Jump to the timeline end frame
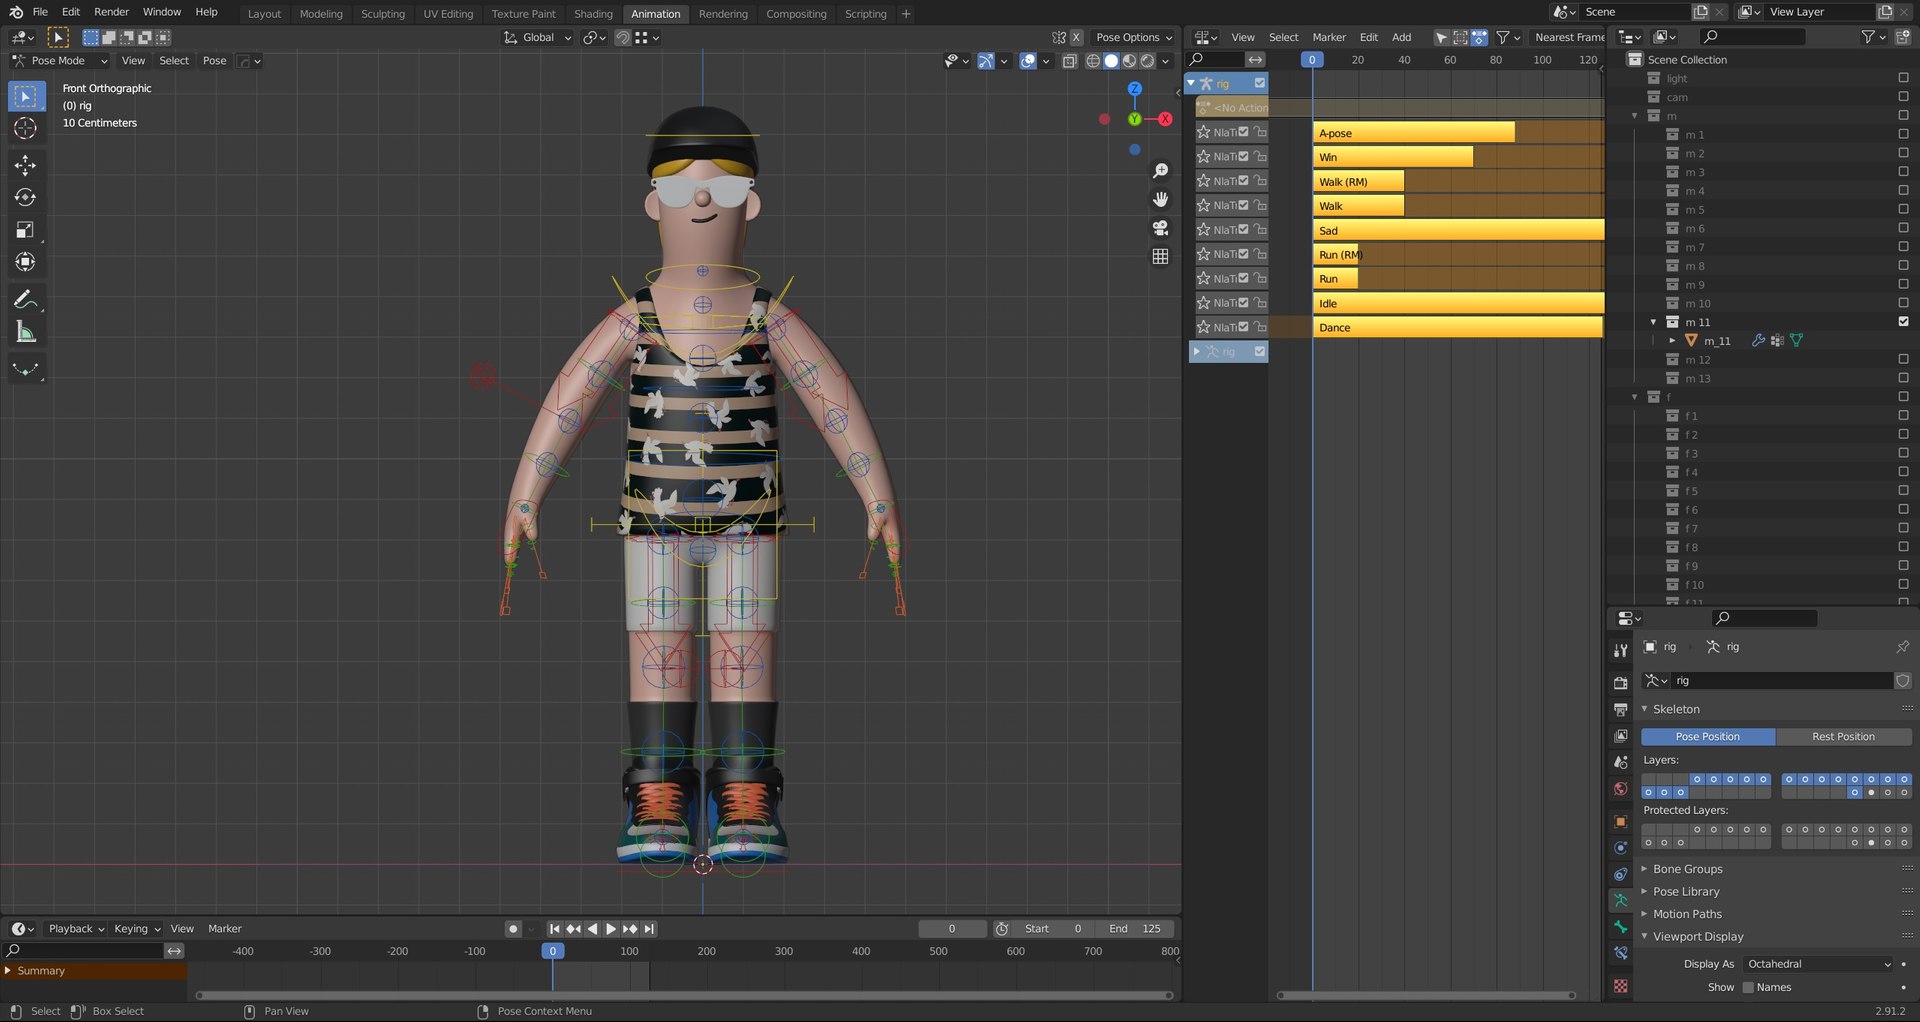The height and width of the screenshot is (1022, 1920). (x=649, y=929)
